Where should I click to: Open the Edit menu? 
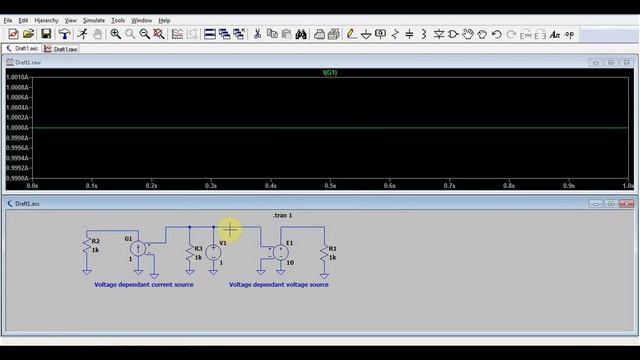point(23,20)
